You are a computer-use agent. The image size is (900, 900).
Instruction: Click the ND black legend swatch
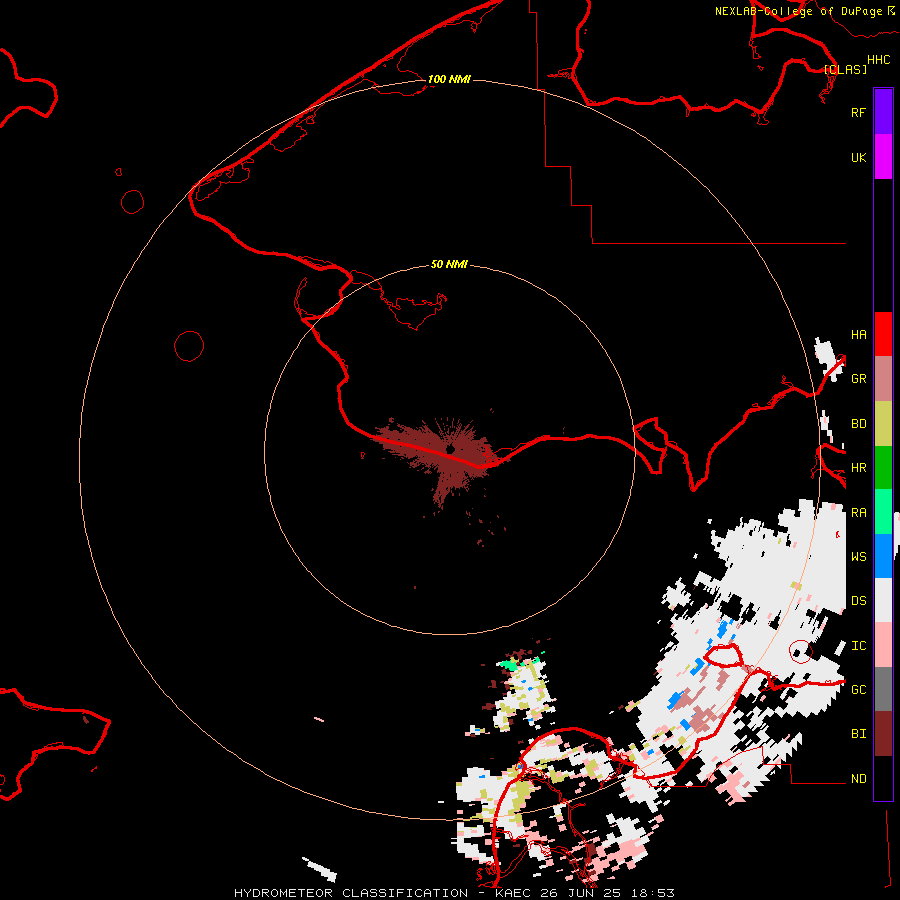click(x=883, y=778)
